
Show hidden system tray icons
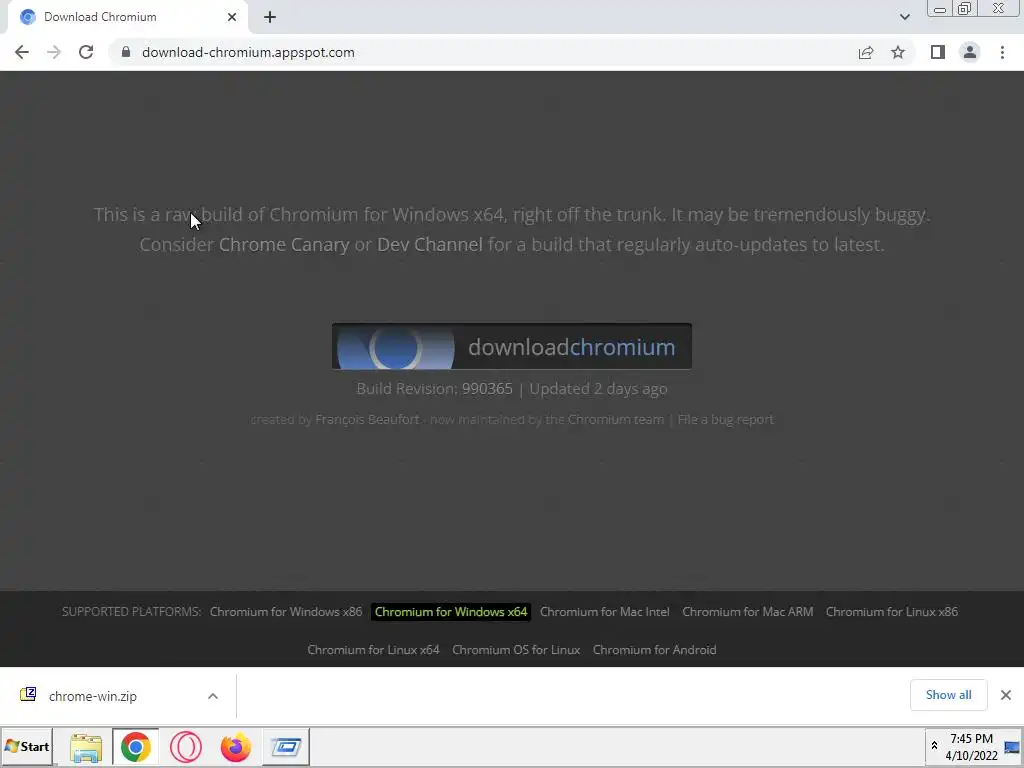pos(935,746)
